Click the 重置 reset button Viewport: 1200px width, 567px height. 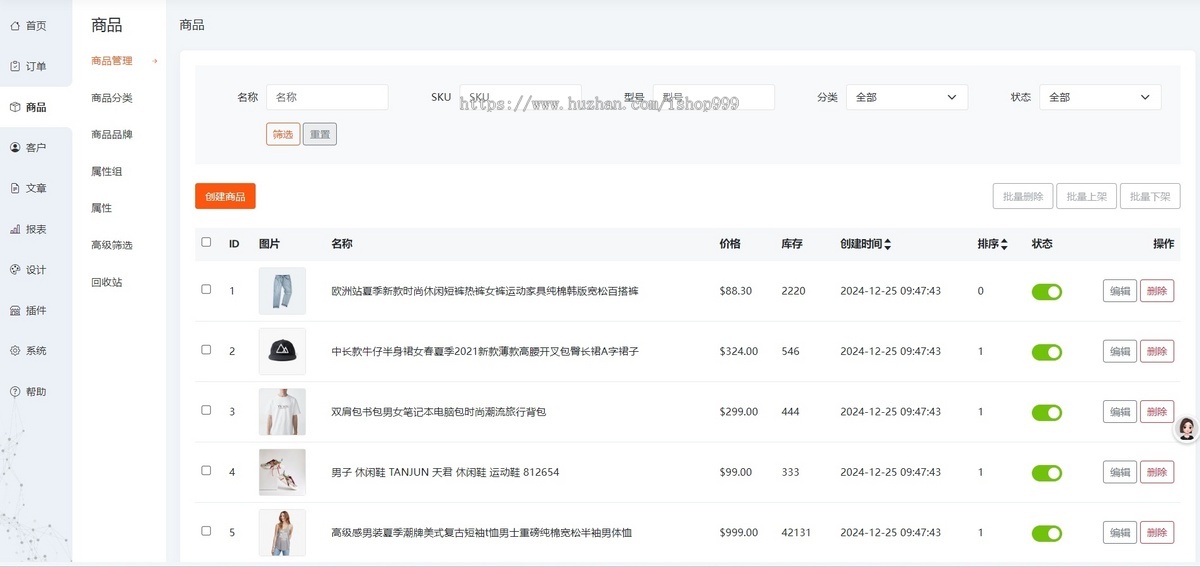click(320, 134)
